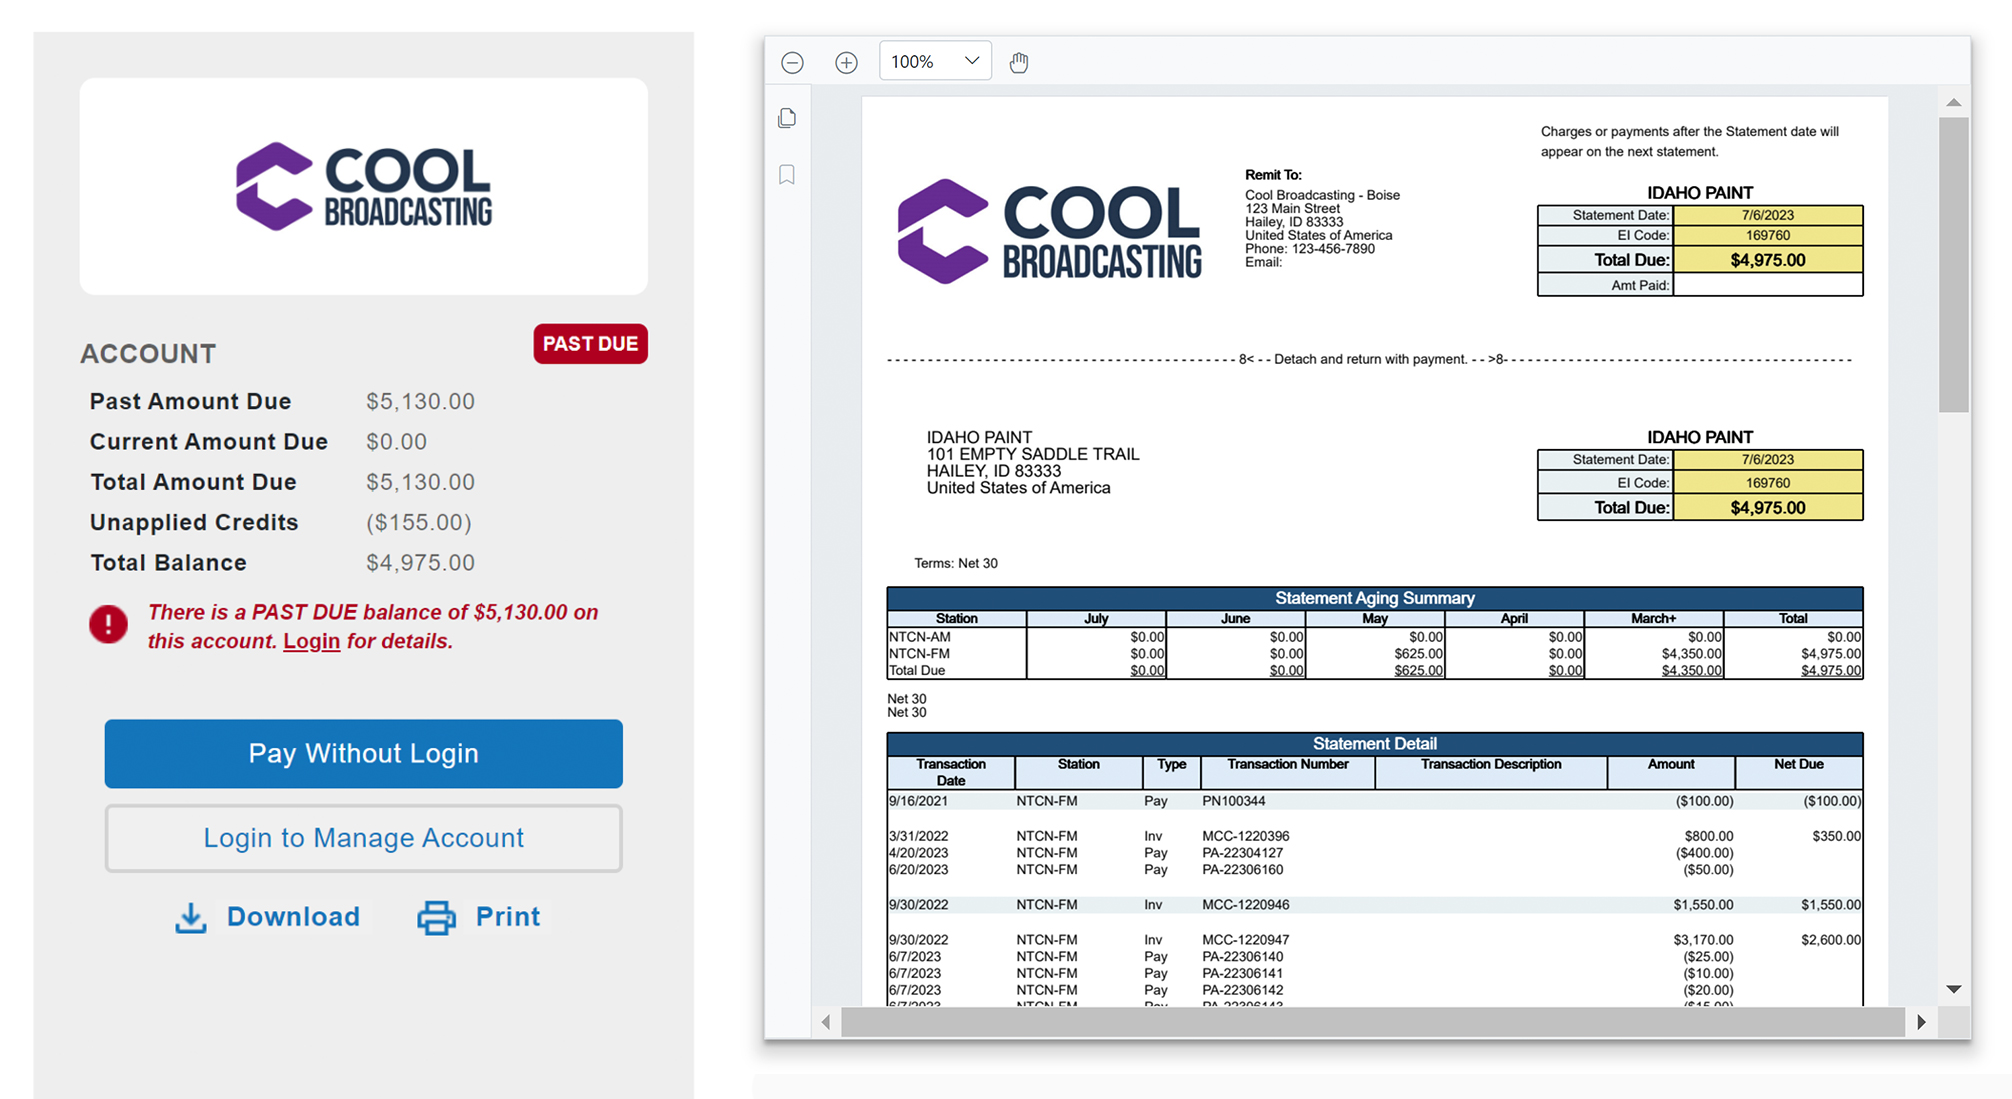
Task: Click the Cool Broadcasting logo in PDF statement
Action: tap(1049, 231)
